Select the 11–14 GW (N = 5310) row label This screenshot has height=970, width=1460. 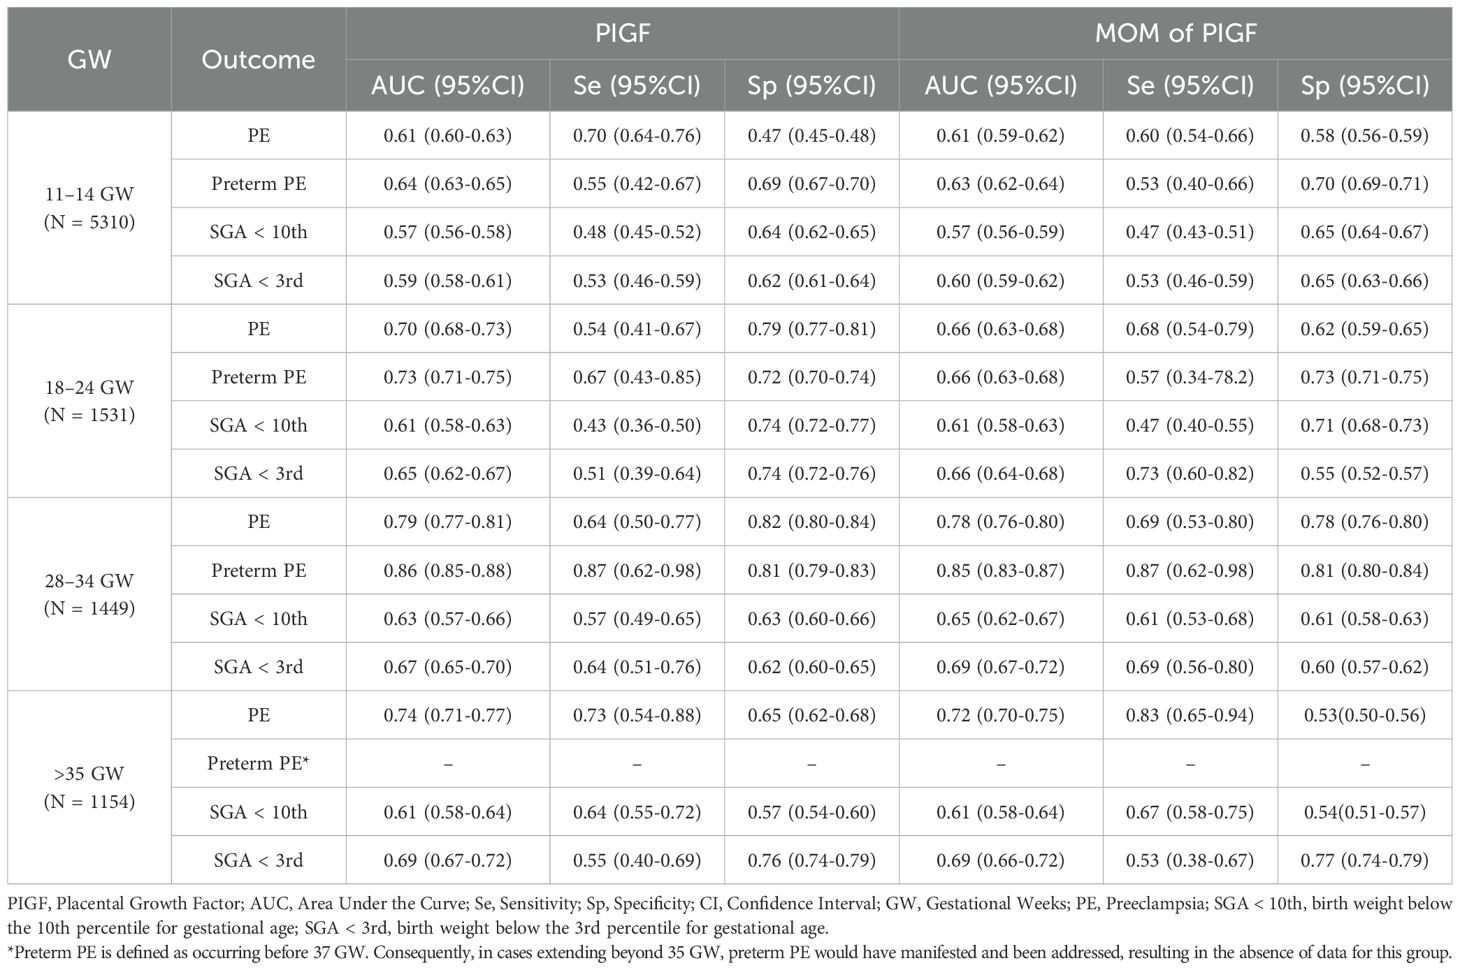(x=89, y=208)
